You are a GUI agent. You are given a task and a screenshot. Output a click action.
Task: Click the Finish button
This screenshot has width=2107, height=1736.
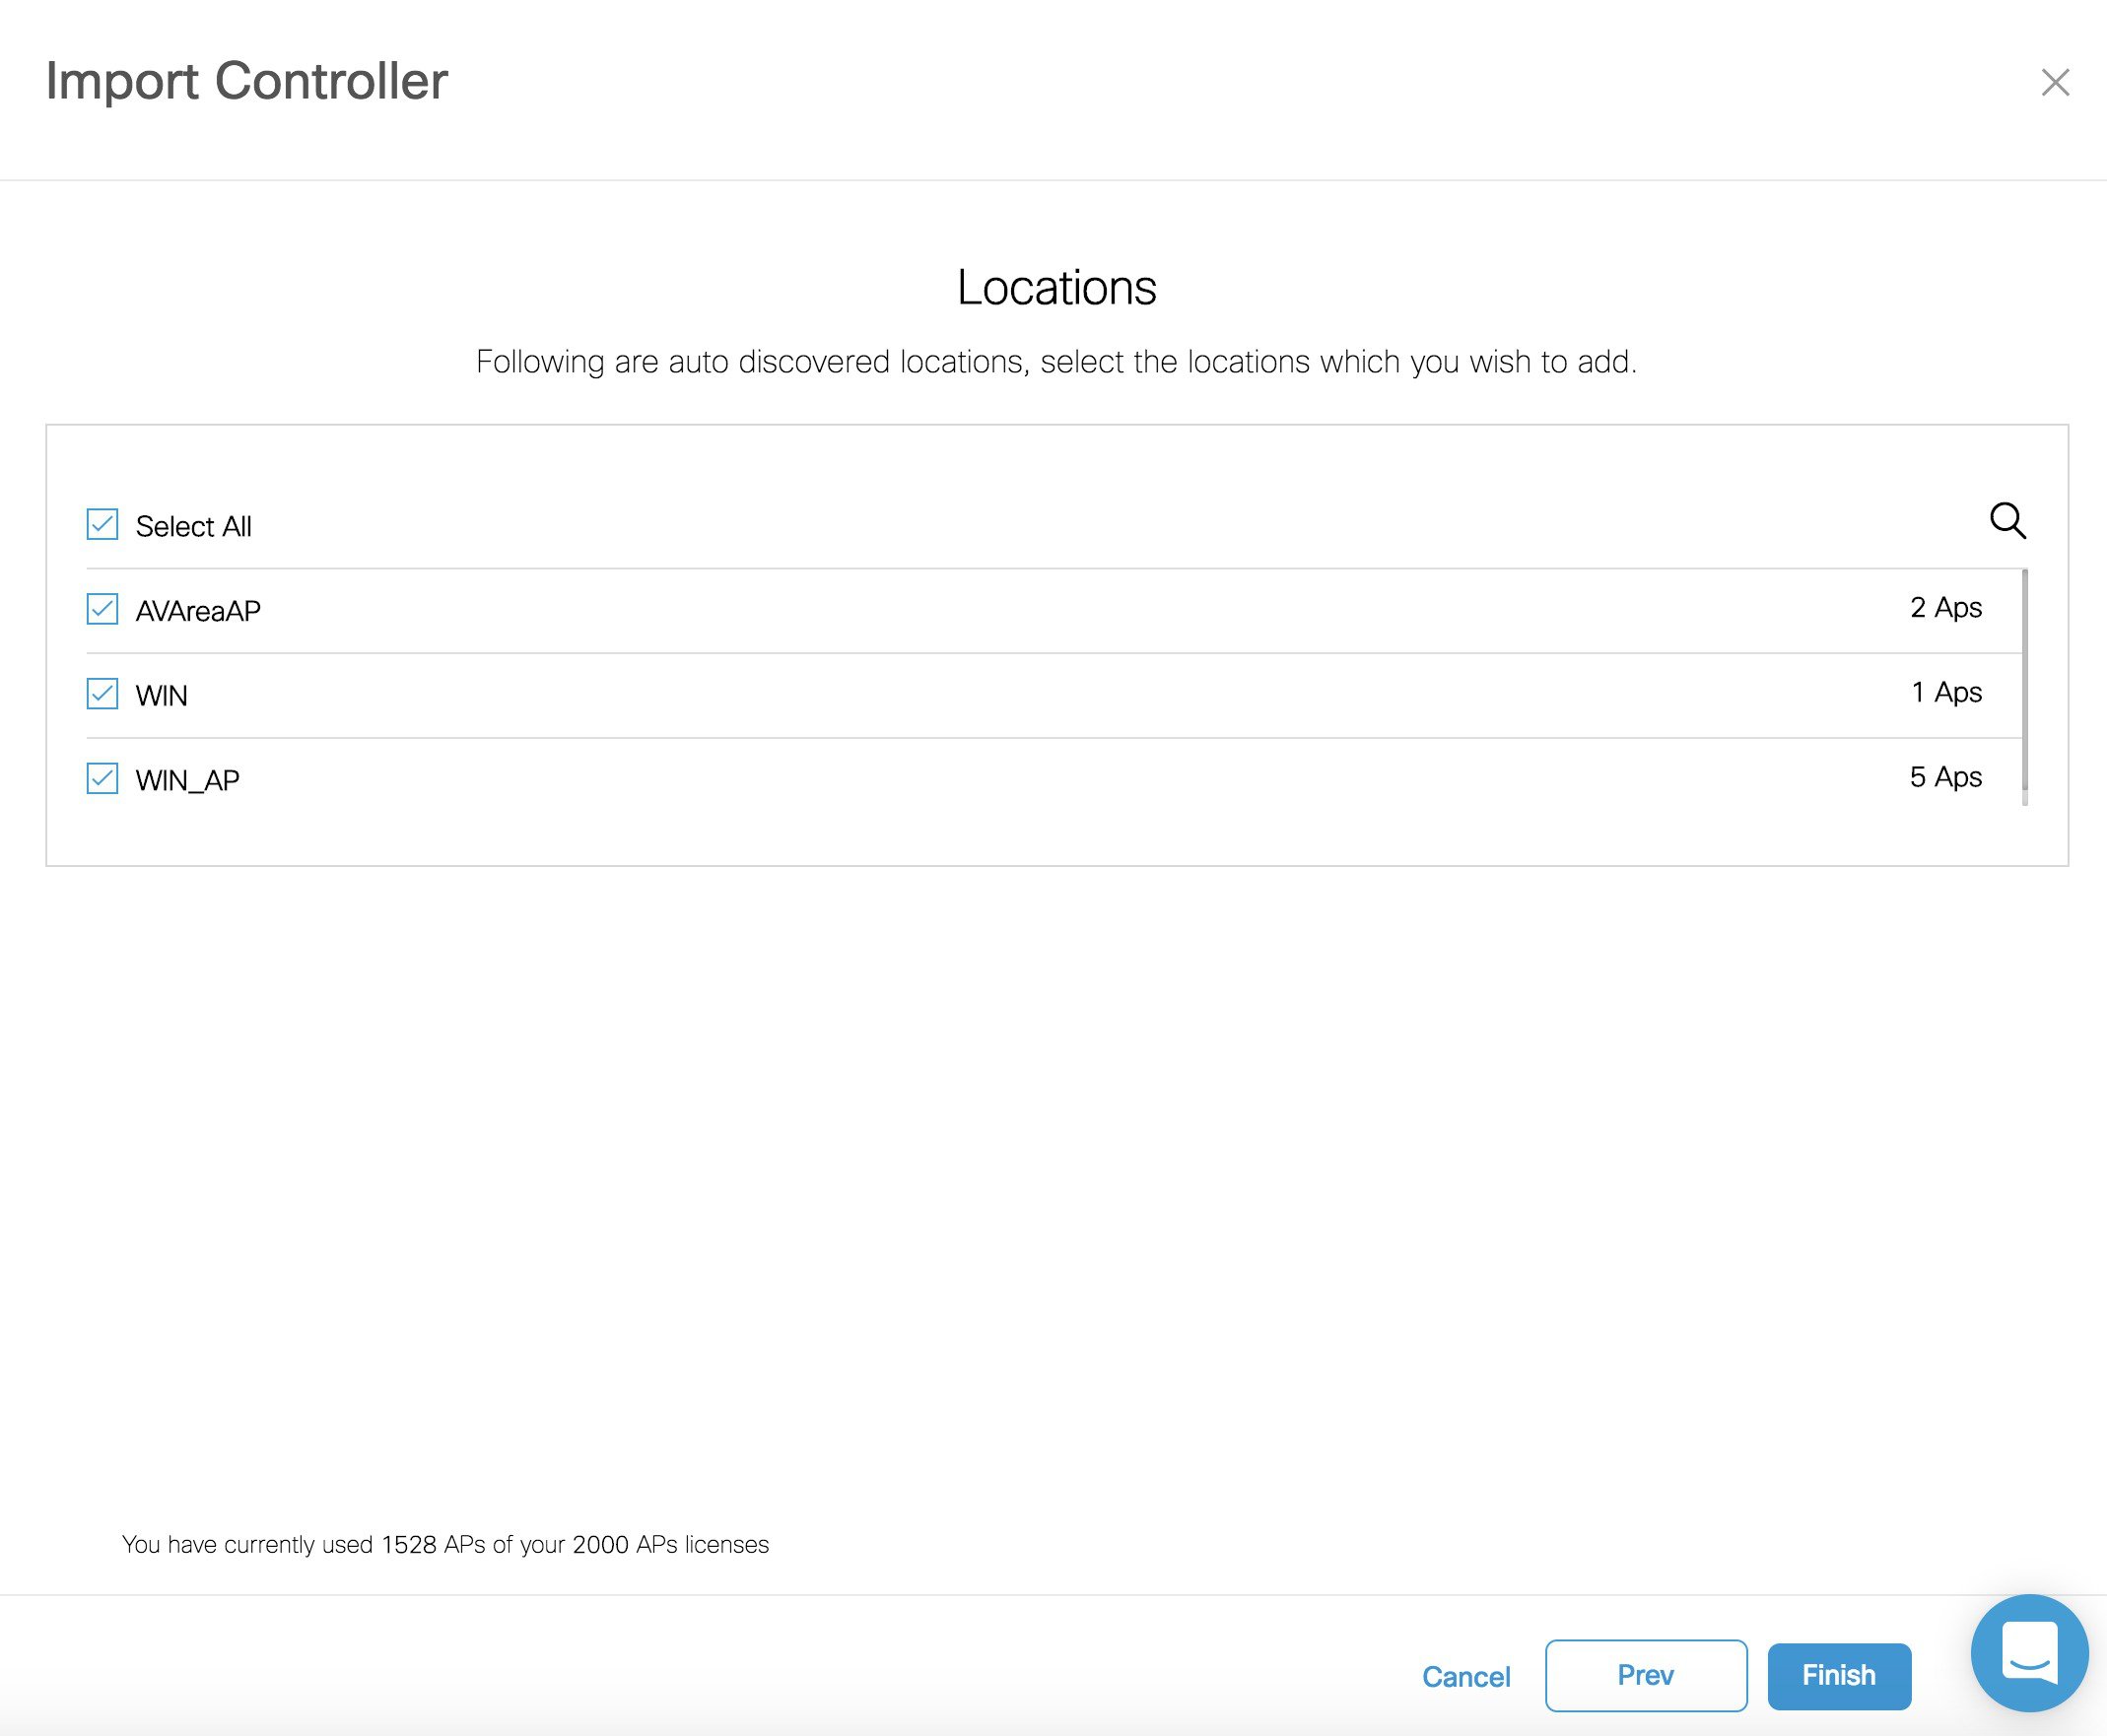point(1838,1675)
